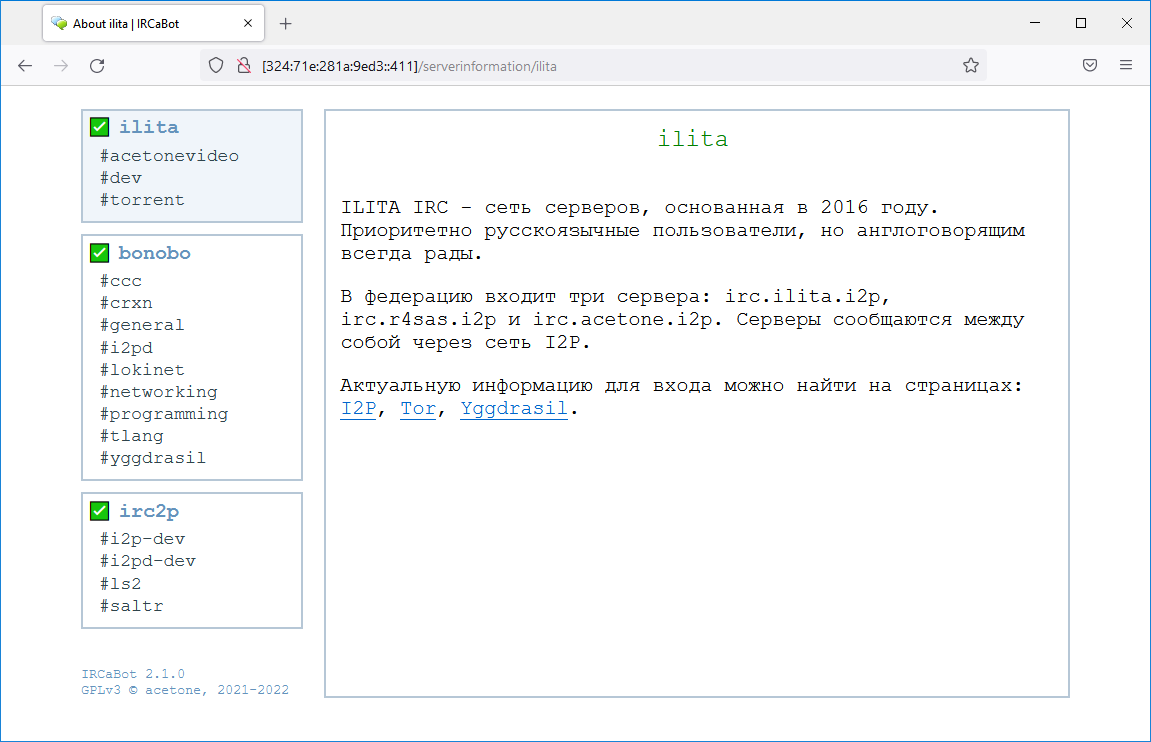
Task: Go back with the browser back arrow
Action: 25,66
